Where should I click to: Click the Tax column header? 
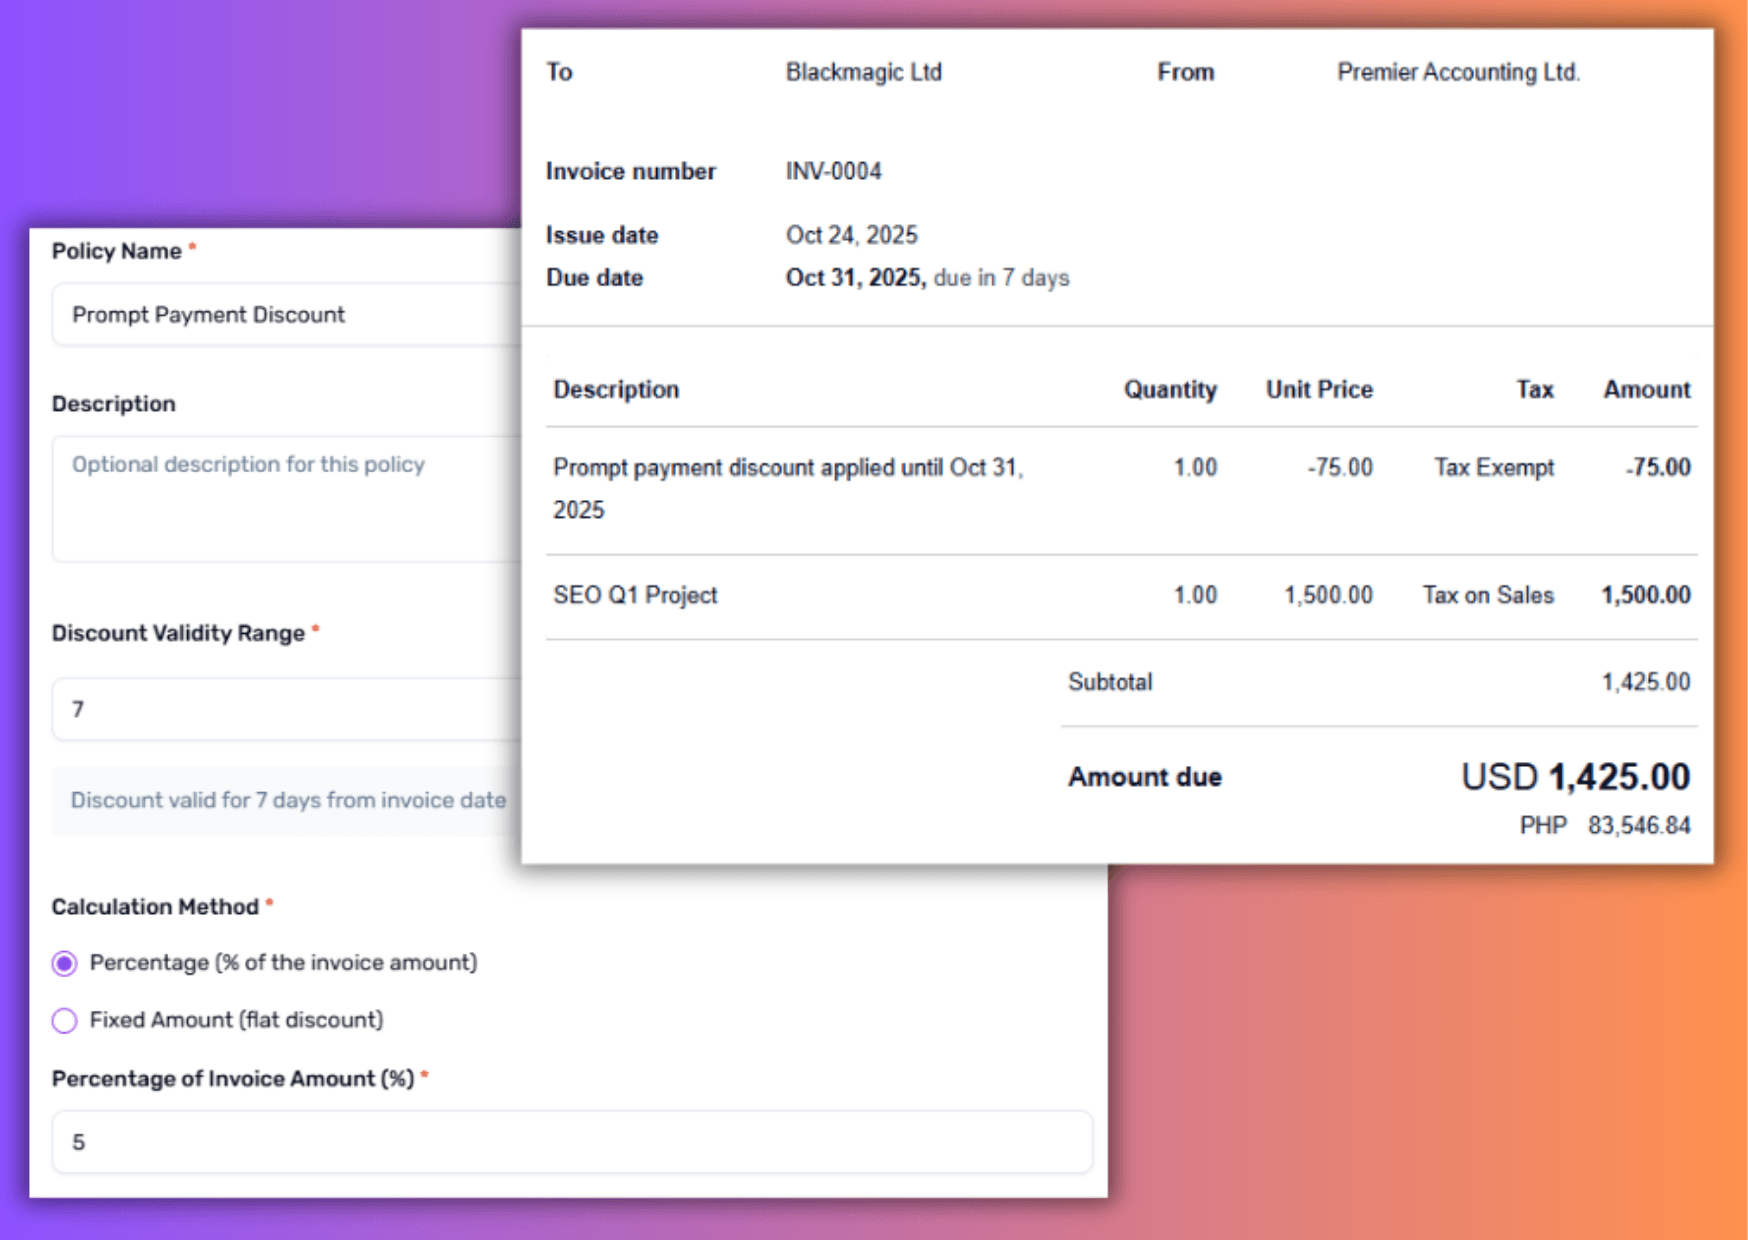pyautogui.click(x=1534, y=390)
